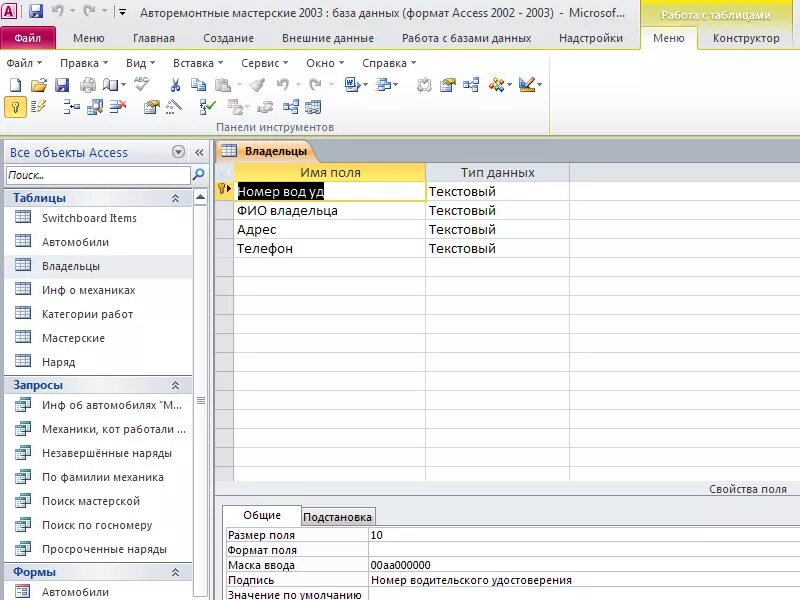
Task: Switch to the Надстройки ribbon tab
Action: (x=590, y=38)
